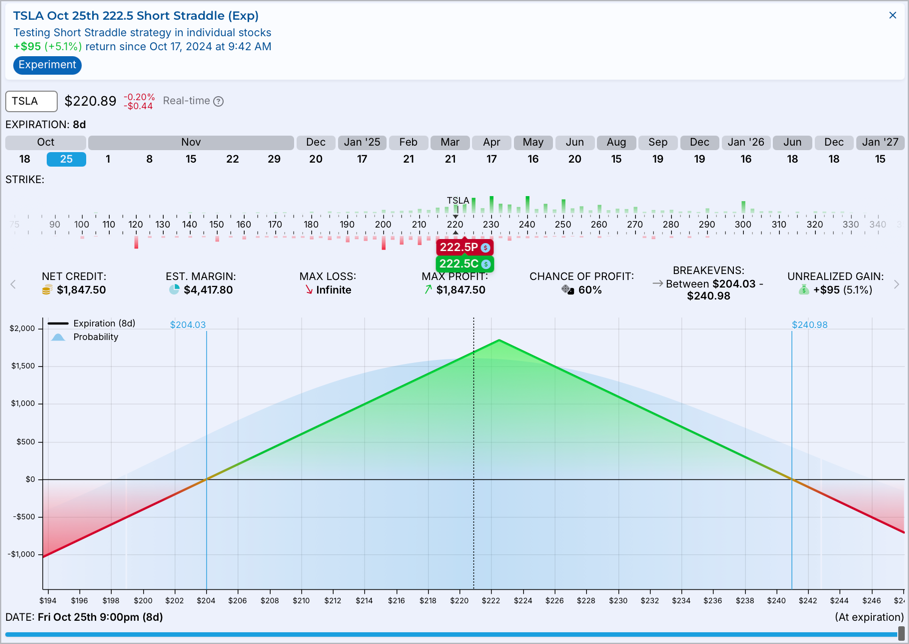Viewport: 909px width, 644px height.
Task: Click the Aug month header
Action: pos(616,143)
